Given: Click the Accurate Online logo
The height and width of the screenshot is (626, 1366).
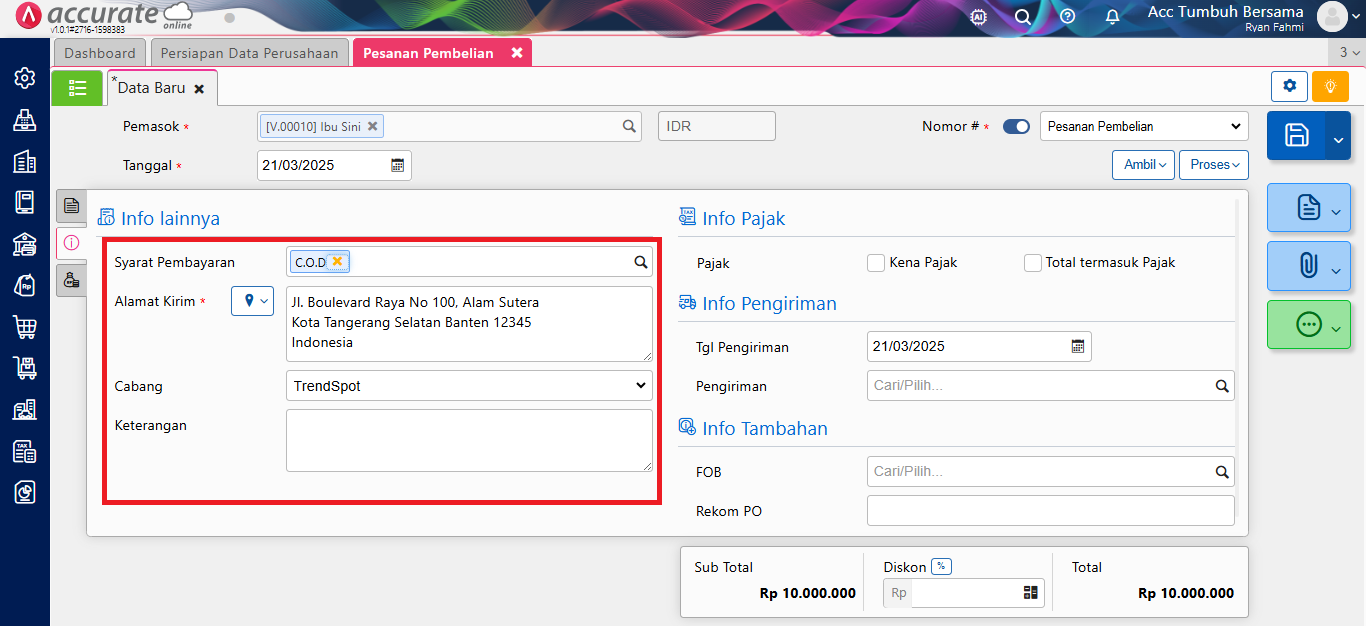Looking at the screenshot, I should pyautogui.click(x=105, y=17).
